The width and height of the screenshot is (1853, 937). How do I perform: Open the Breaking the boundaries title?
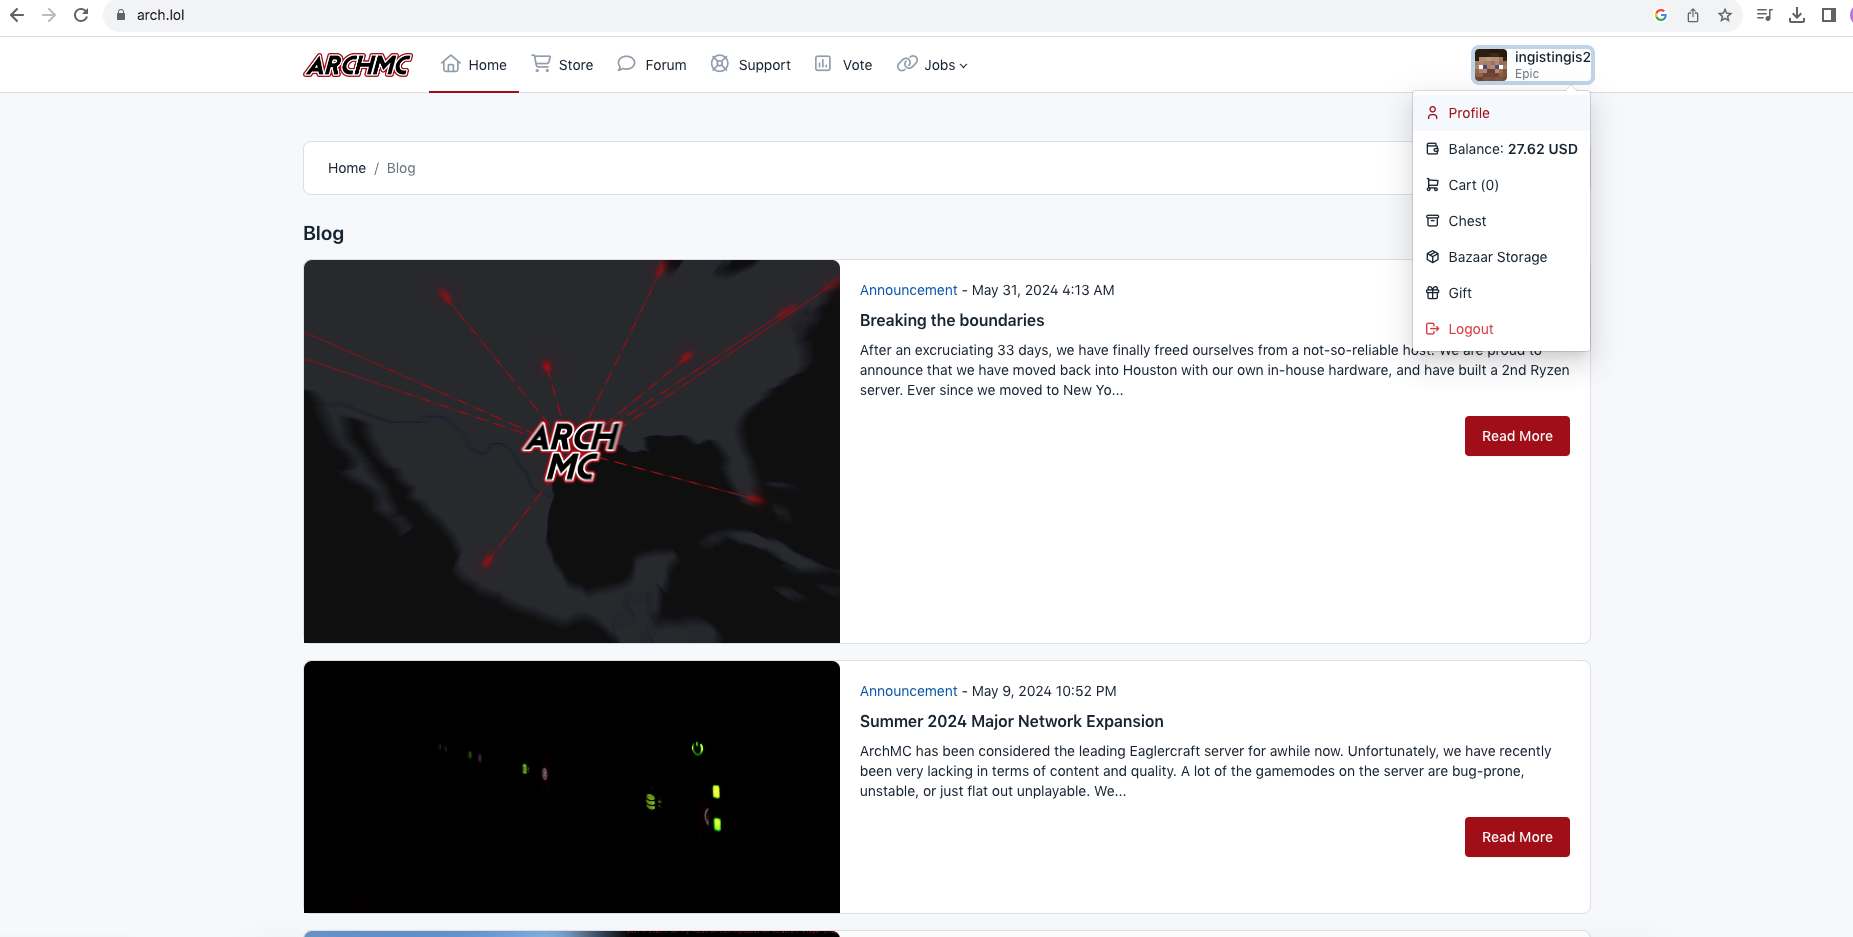tap(952, 320)
